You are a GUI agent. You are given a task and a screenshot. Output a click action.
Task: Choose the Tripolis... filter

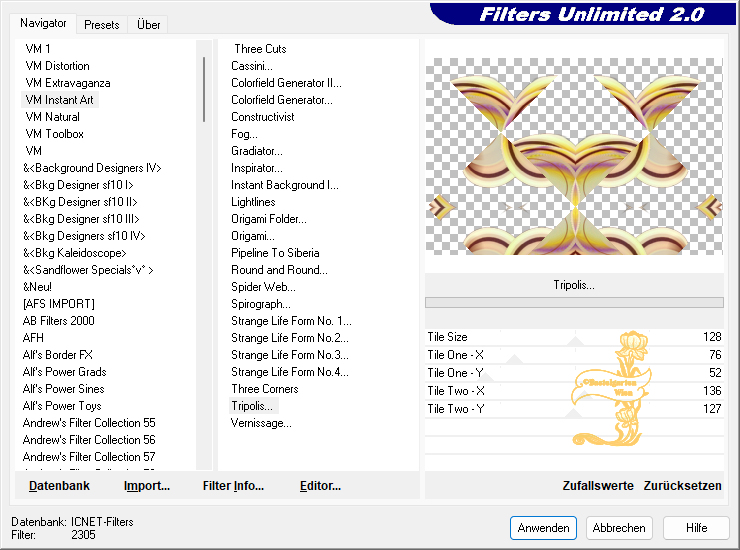(x=252, y=406)
